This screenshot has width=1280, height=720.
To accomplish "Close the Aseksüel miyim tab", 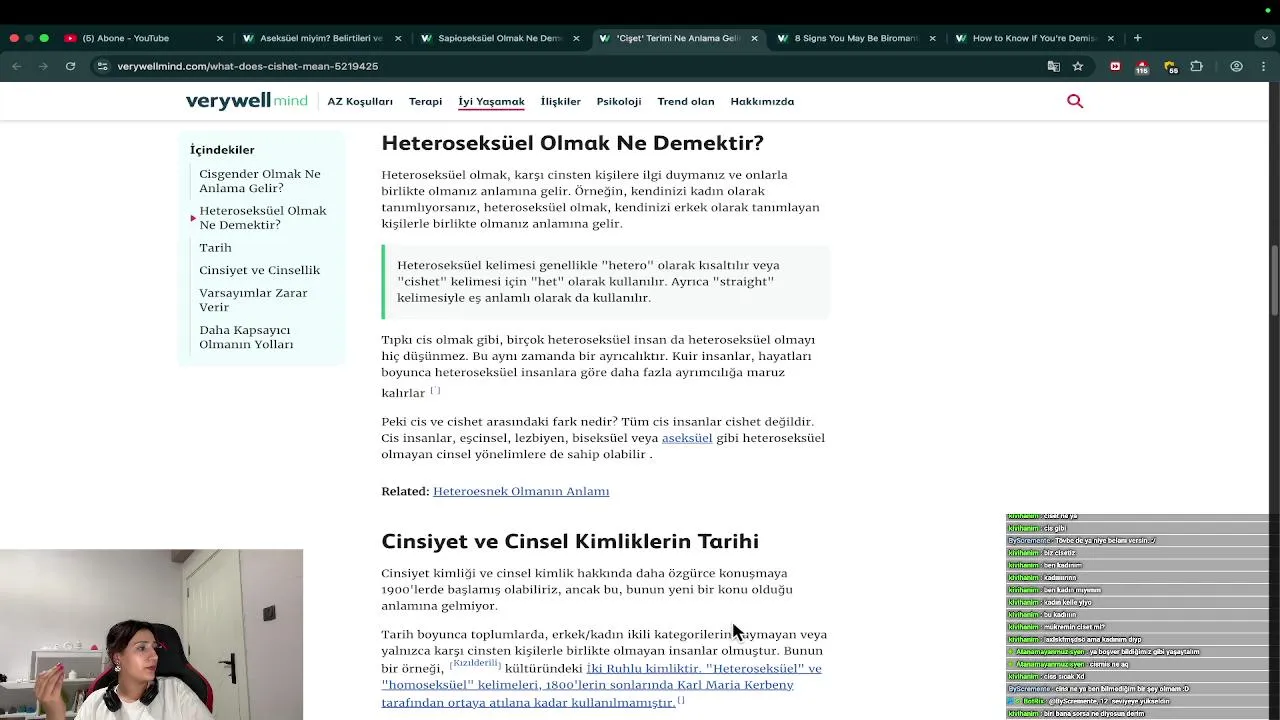I will [398, 38].
